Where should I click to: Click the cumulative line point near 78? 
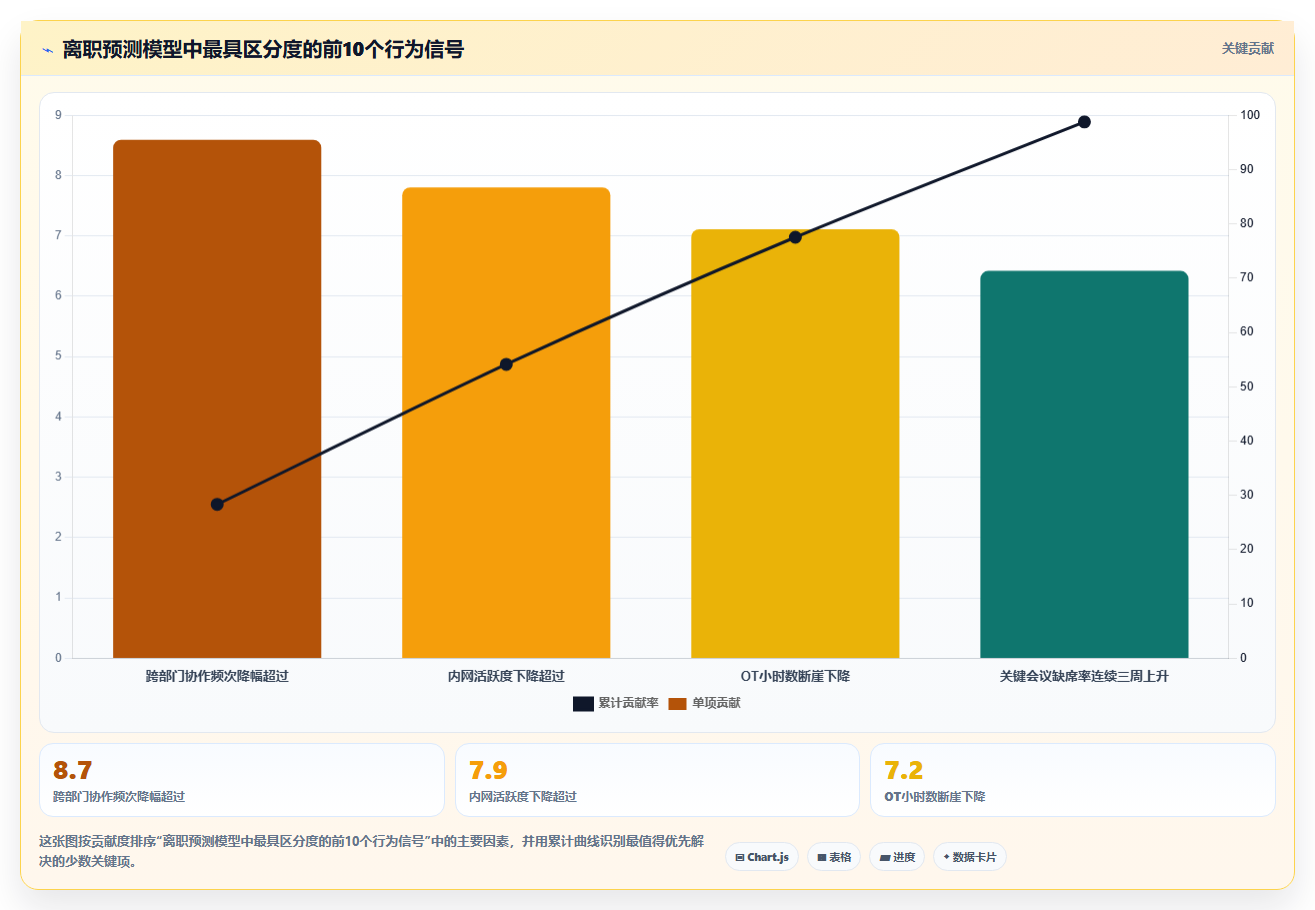[x=795, y=237]
